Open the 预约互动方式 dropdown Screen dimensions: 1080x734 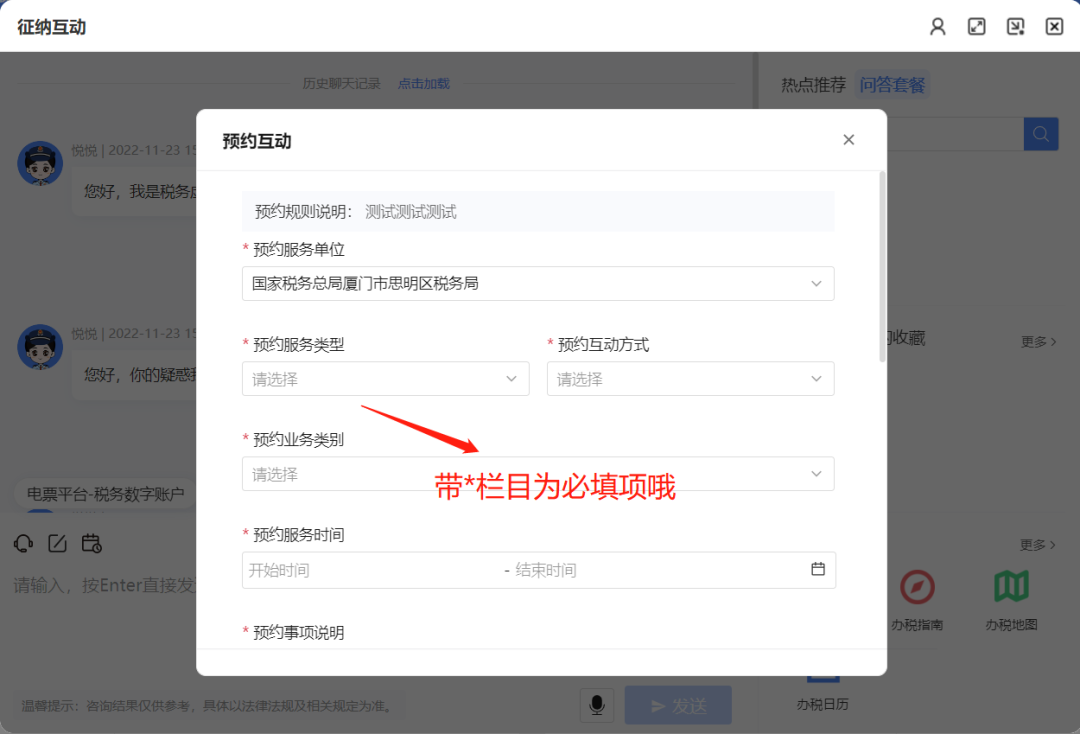point(690,379)
